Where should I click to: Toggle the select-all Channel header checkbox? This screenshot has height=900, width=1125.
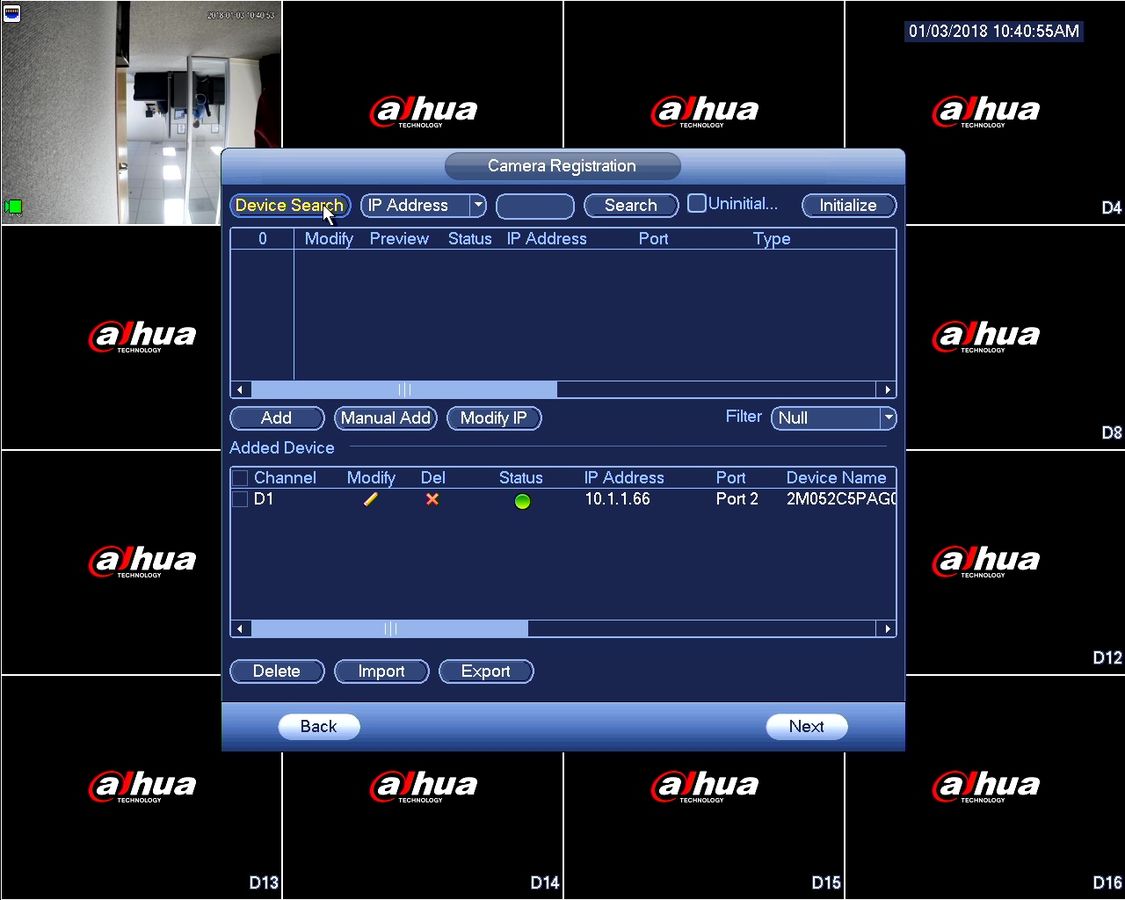point(240,478)
